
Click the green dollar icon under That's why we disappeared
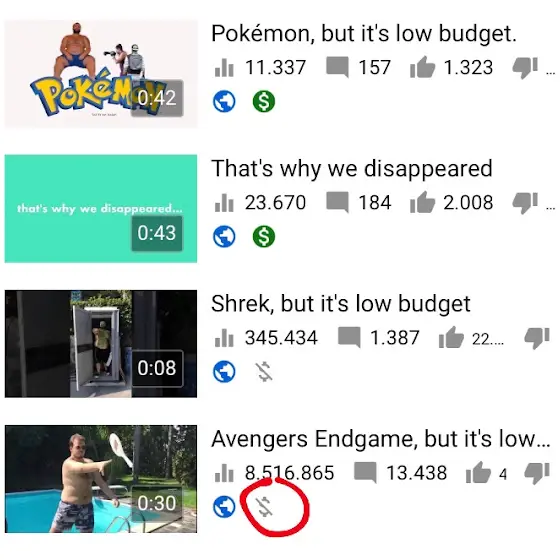[264, 236]
